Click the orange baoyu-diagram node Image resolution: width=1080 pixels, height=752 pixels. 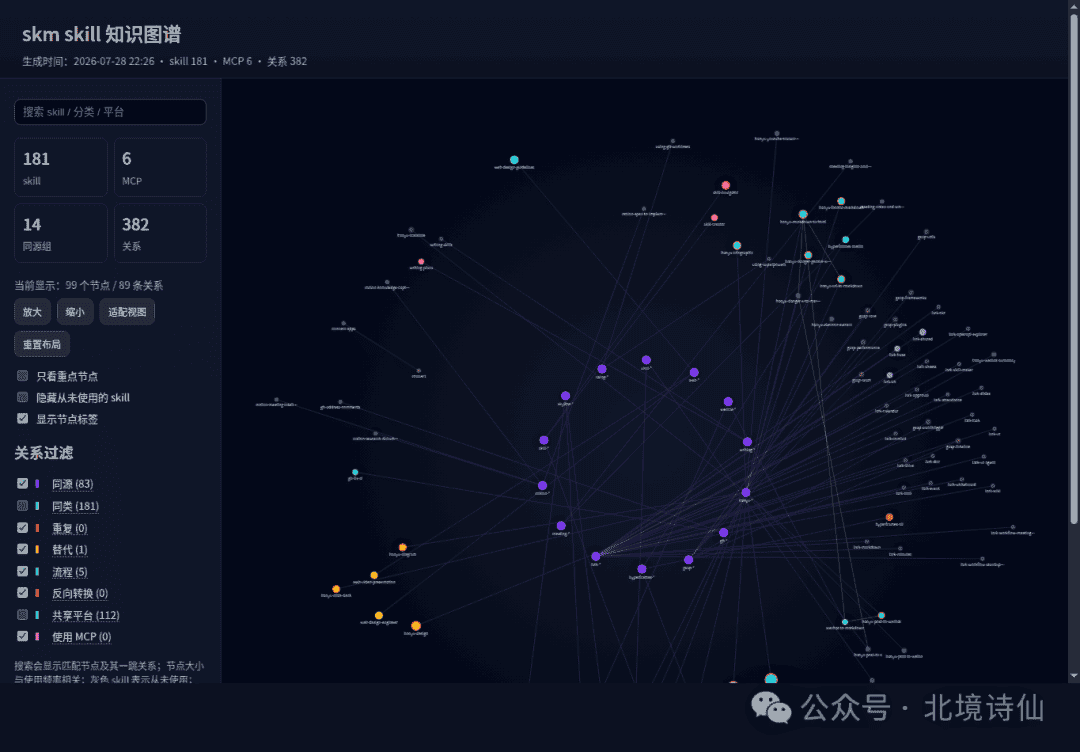coord(403,547)
